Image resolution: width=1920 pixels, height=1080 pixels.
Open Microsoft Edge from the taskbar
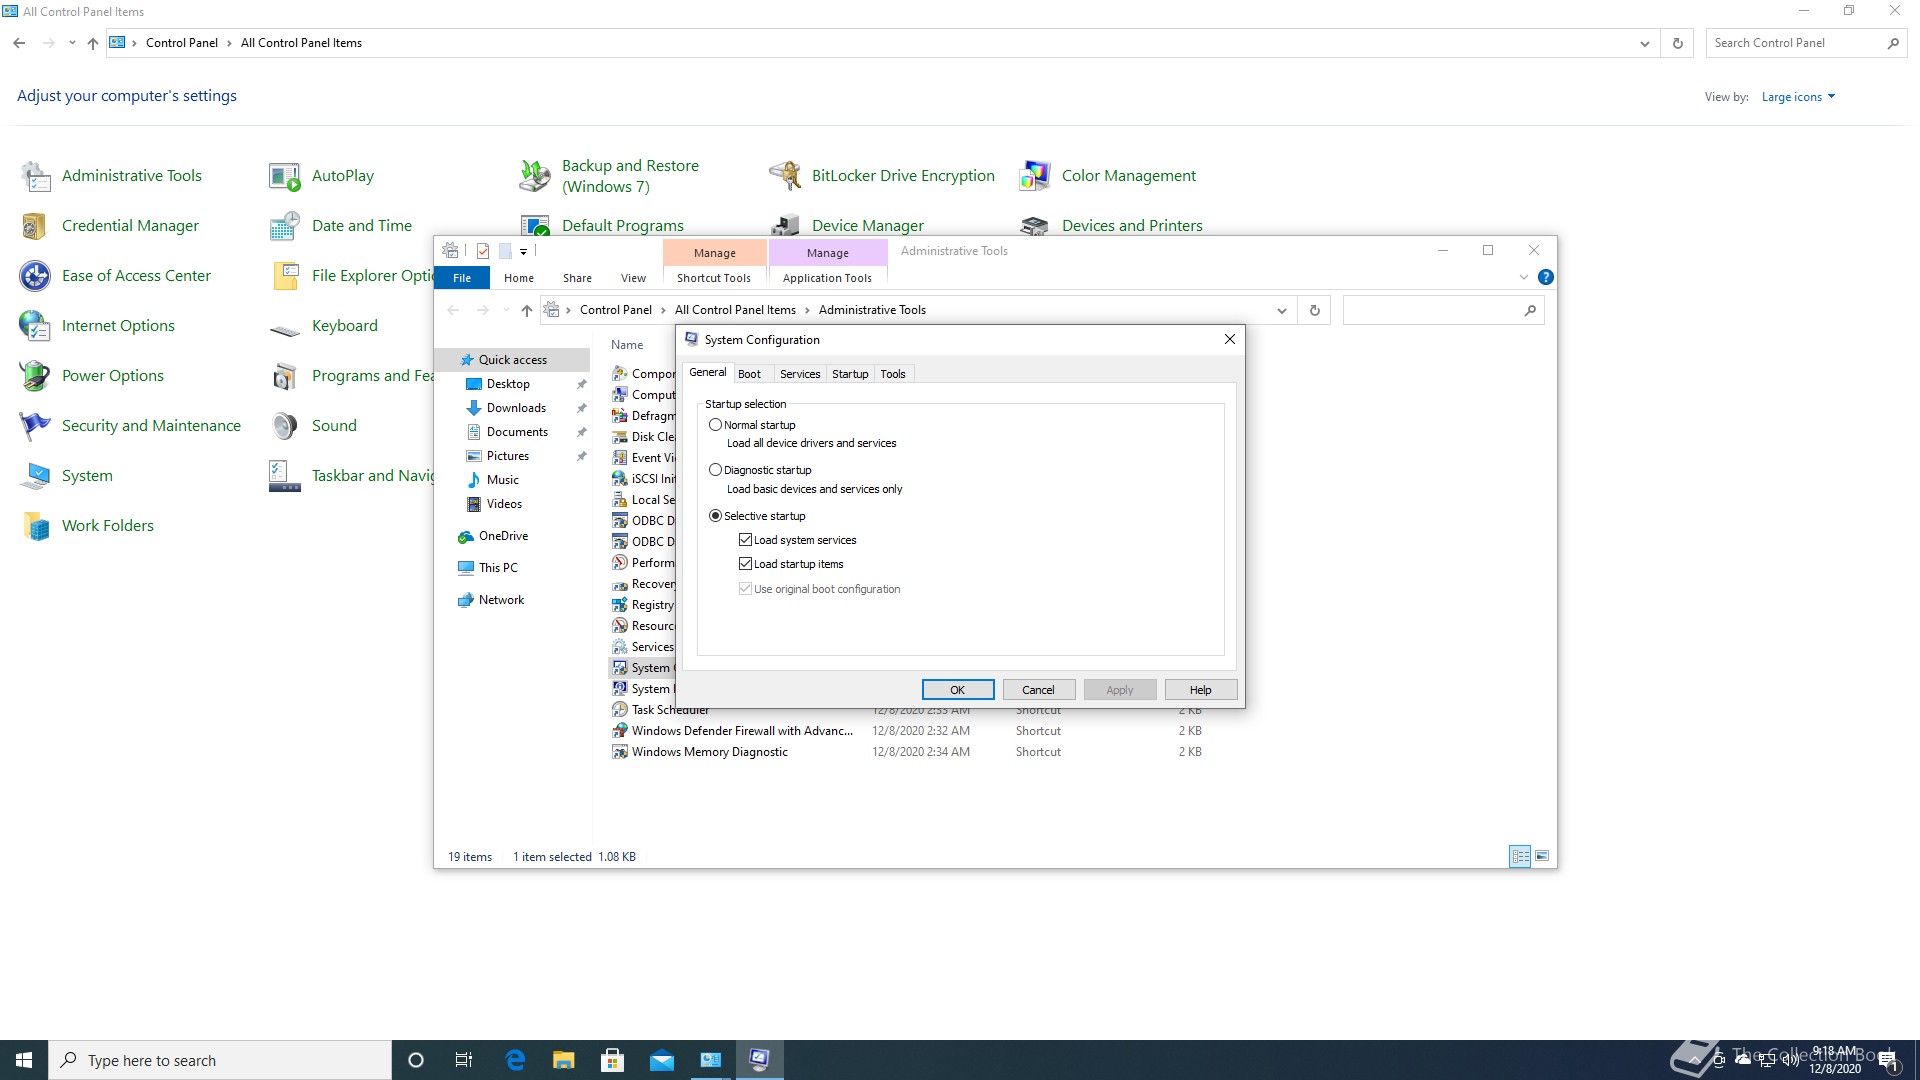515,1060
